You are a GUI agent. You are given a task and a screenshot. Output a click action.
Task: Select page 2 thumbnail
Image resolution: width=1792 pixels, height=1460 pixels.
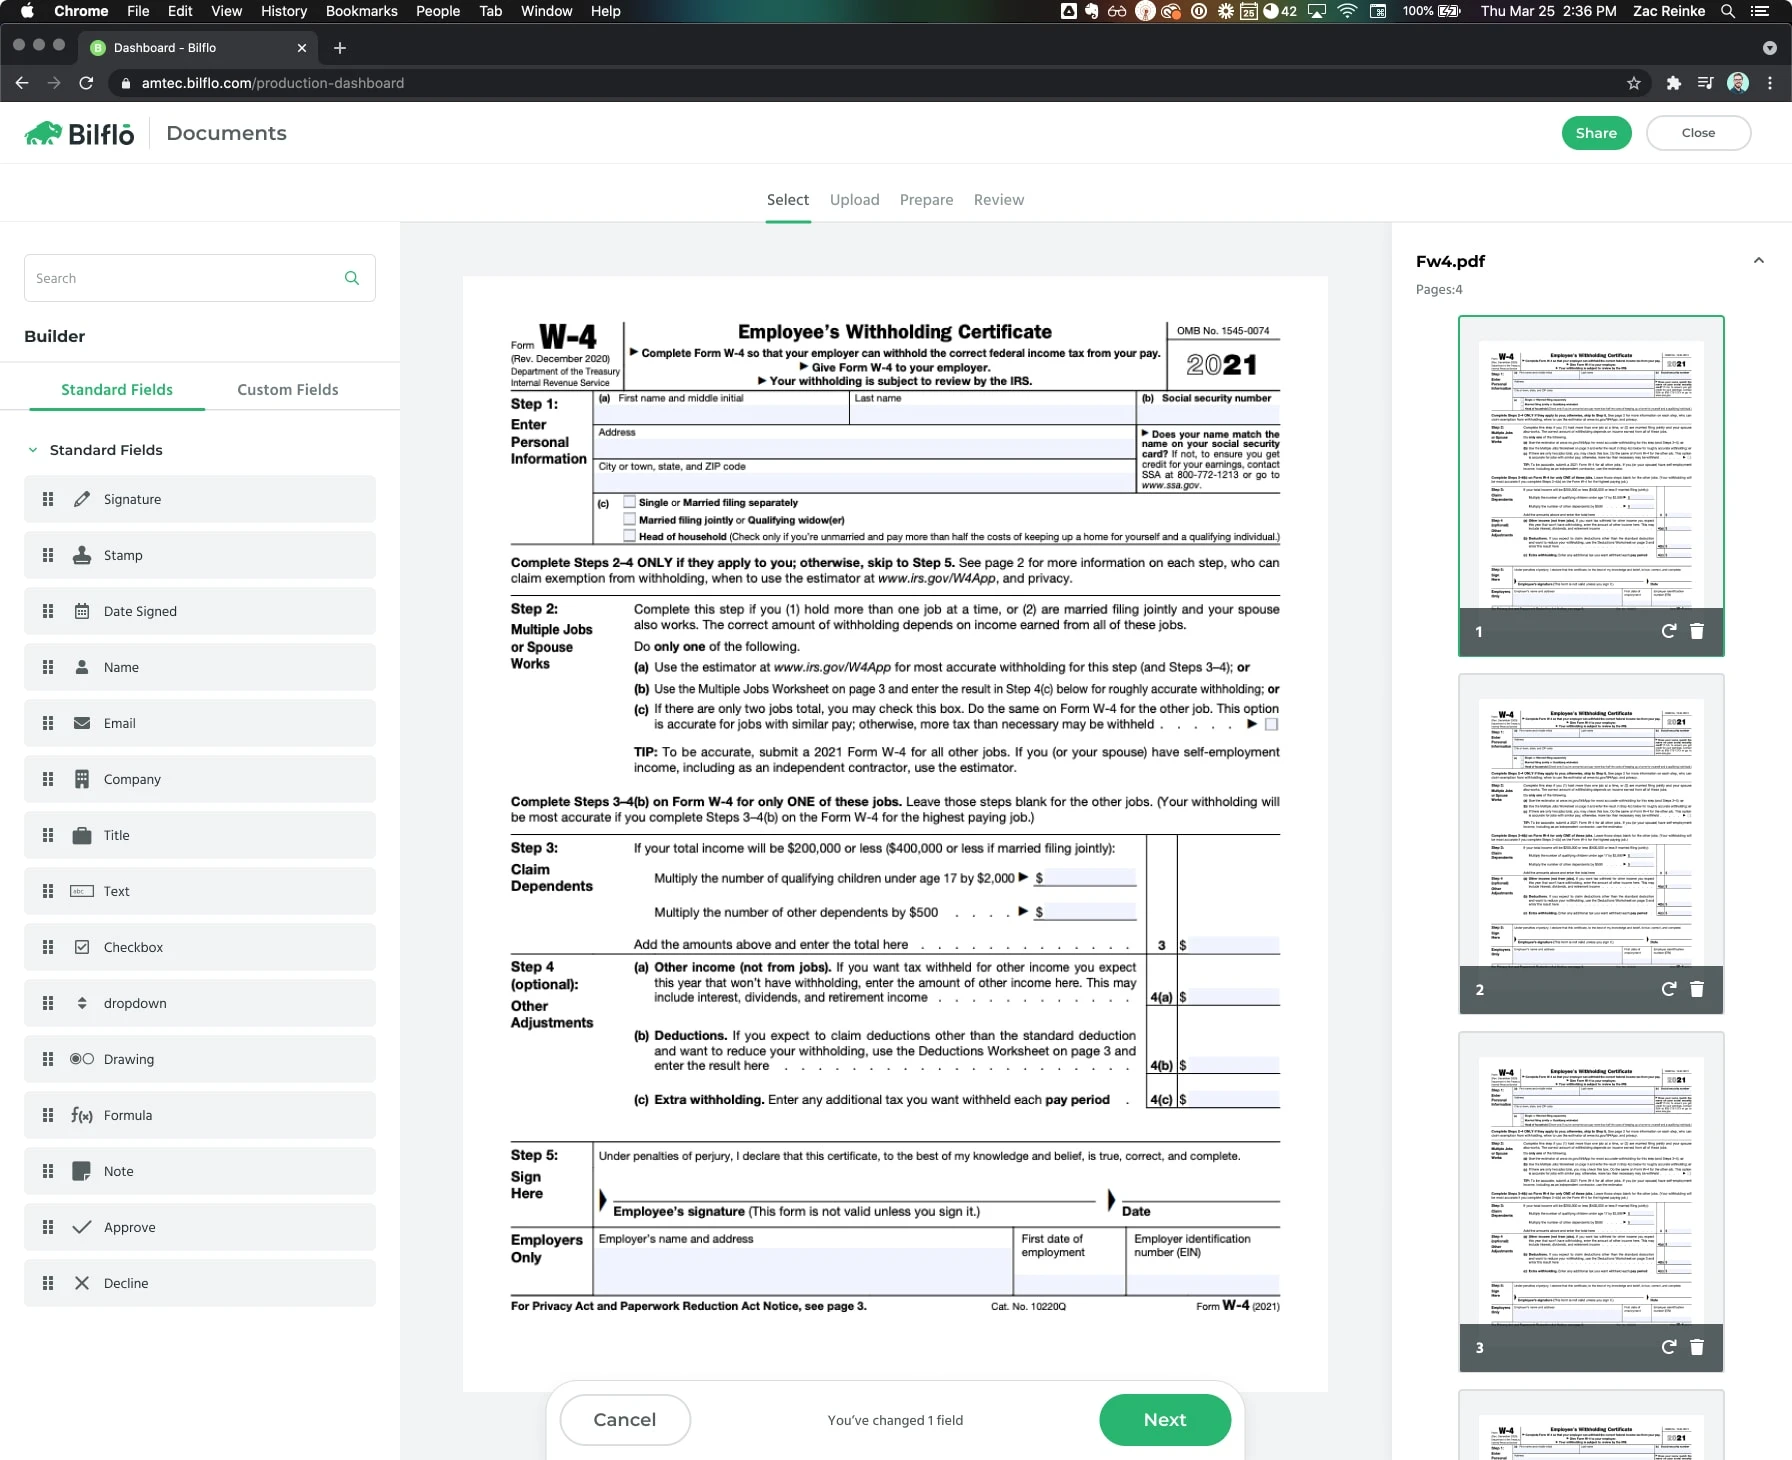[1591, 844]
